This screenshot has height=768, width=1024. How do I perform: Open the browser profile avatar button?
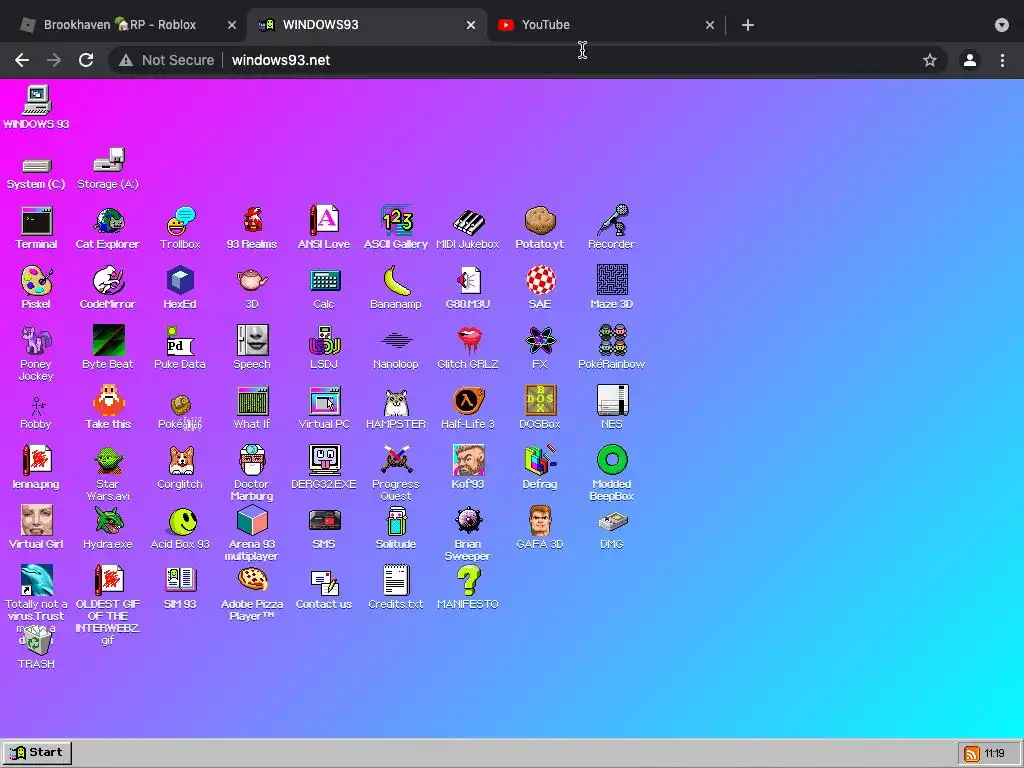pos(970,60)
